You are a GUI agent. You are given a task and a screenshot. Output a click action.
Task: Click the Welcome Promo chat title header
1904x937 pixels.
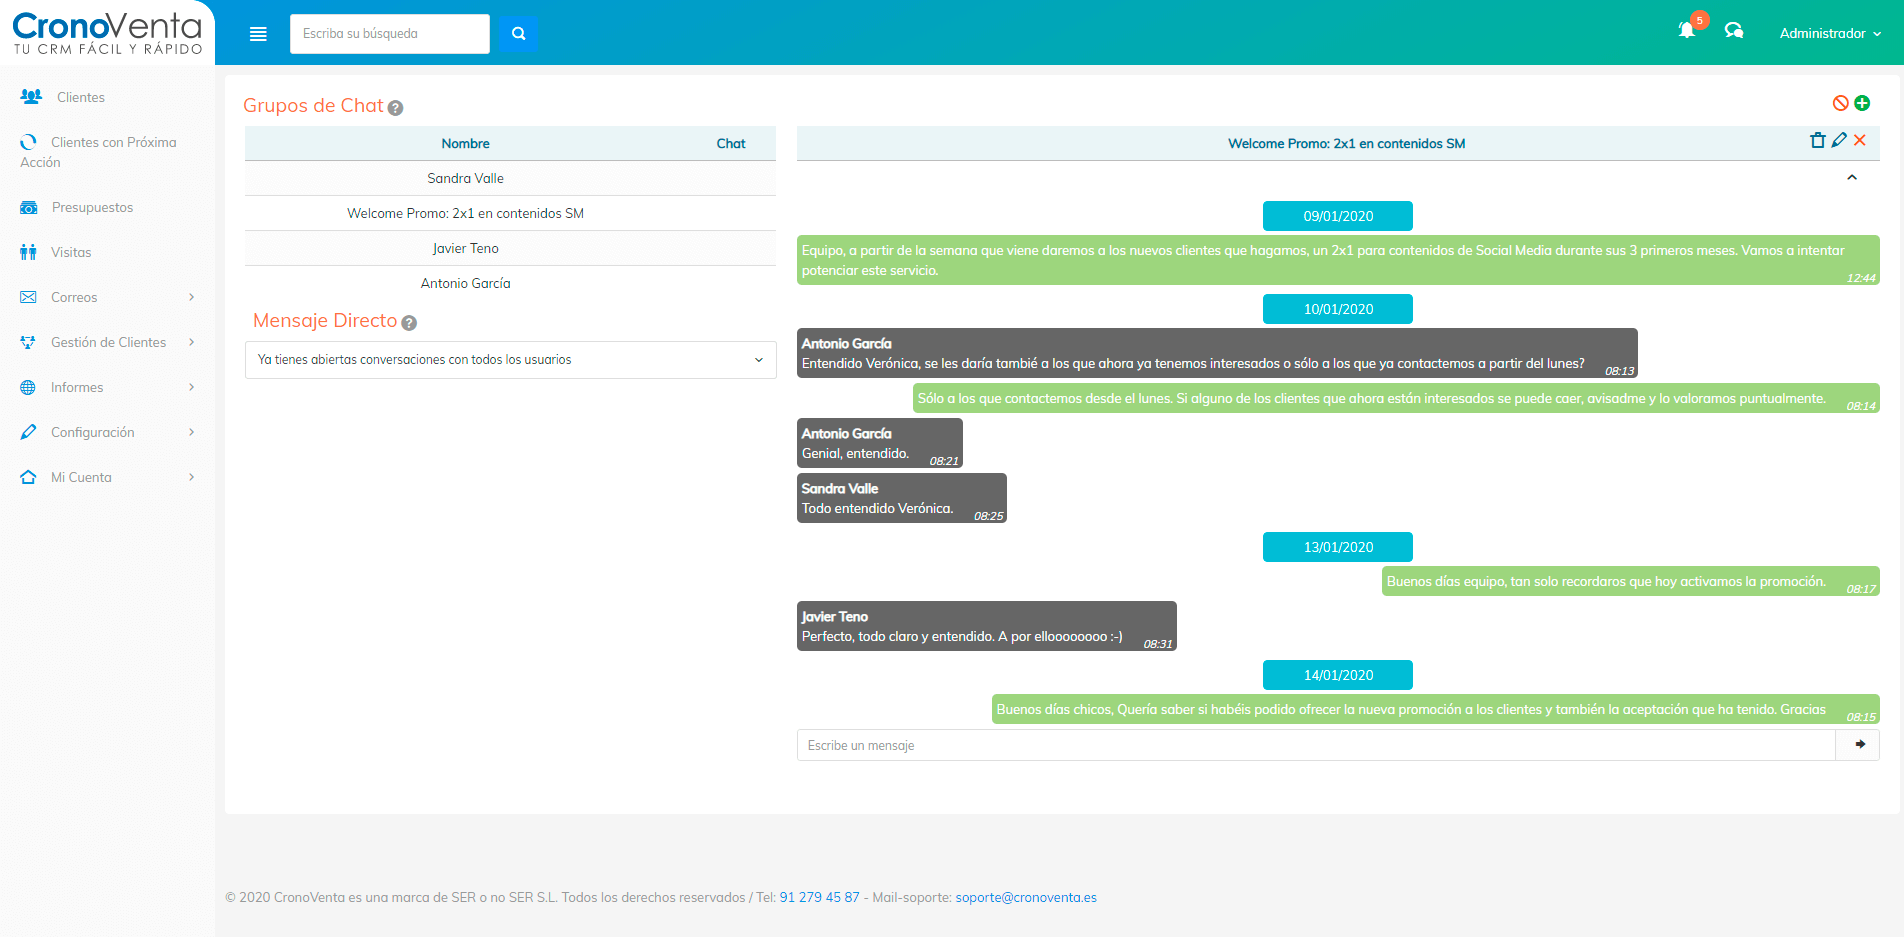1346,143
